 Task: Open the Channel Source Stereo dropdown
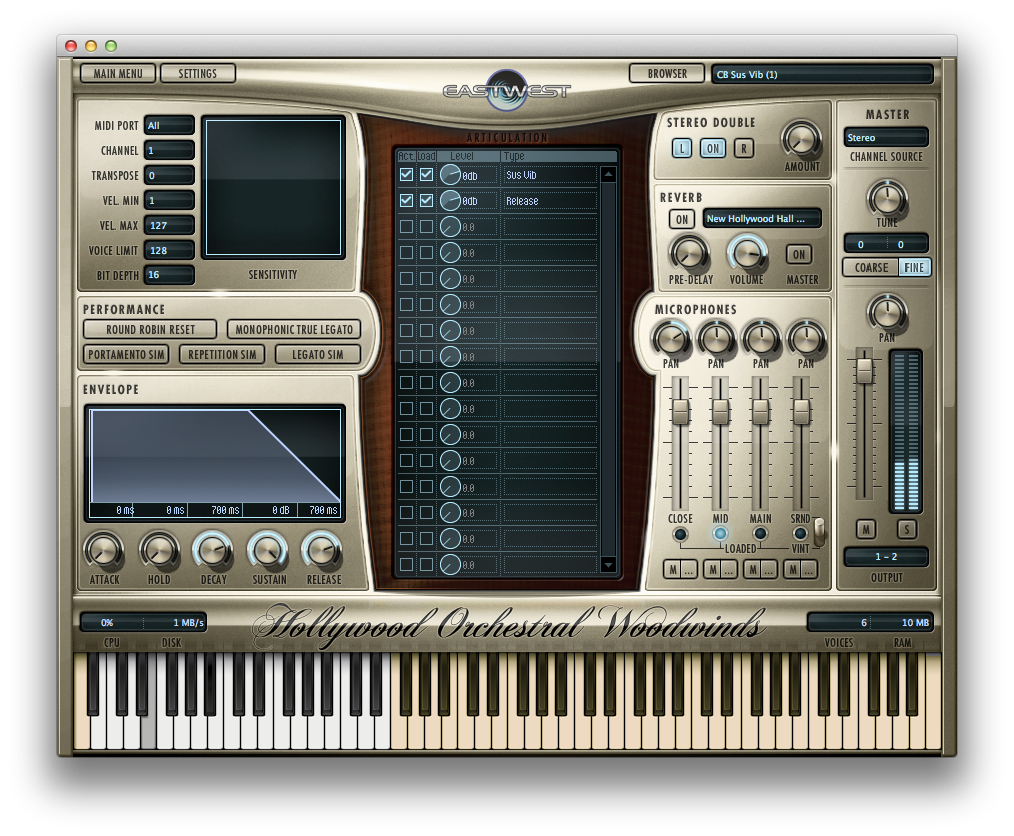(886, 138)
